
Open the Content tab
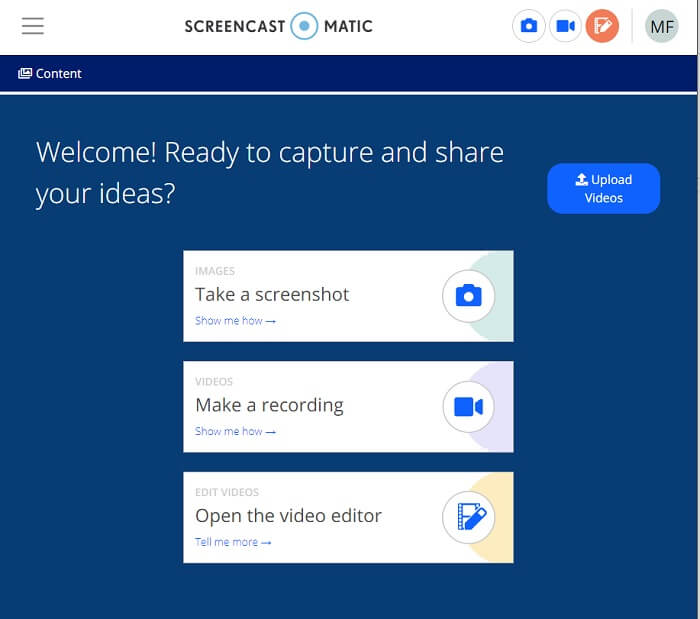[x=50, y=74]
